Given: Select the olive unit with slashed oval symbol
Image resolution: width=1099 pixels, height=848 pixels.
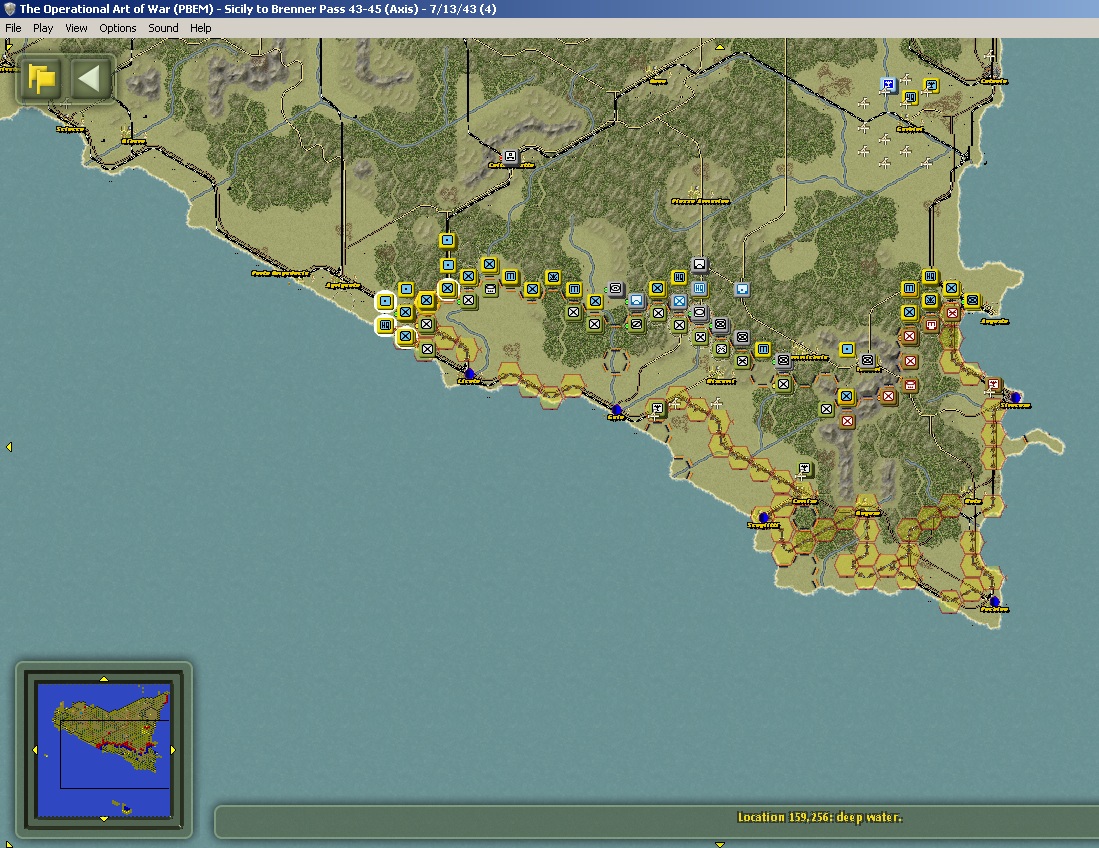Looking at the screenshot, I should [x=636, y=324].
